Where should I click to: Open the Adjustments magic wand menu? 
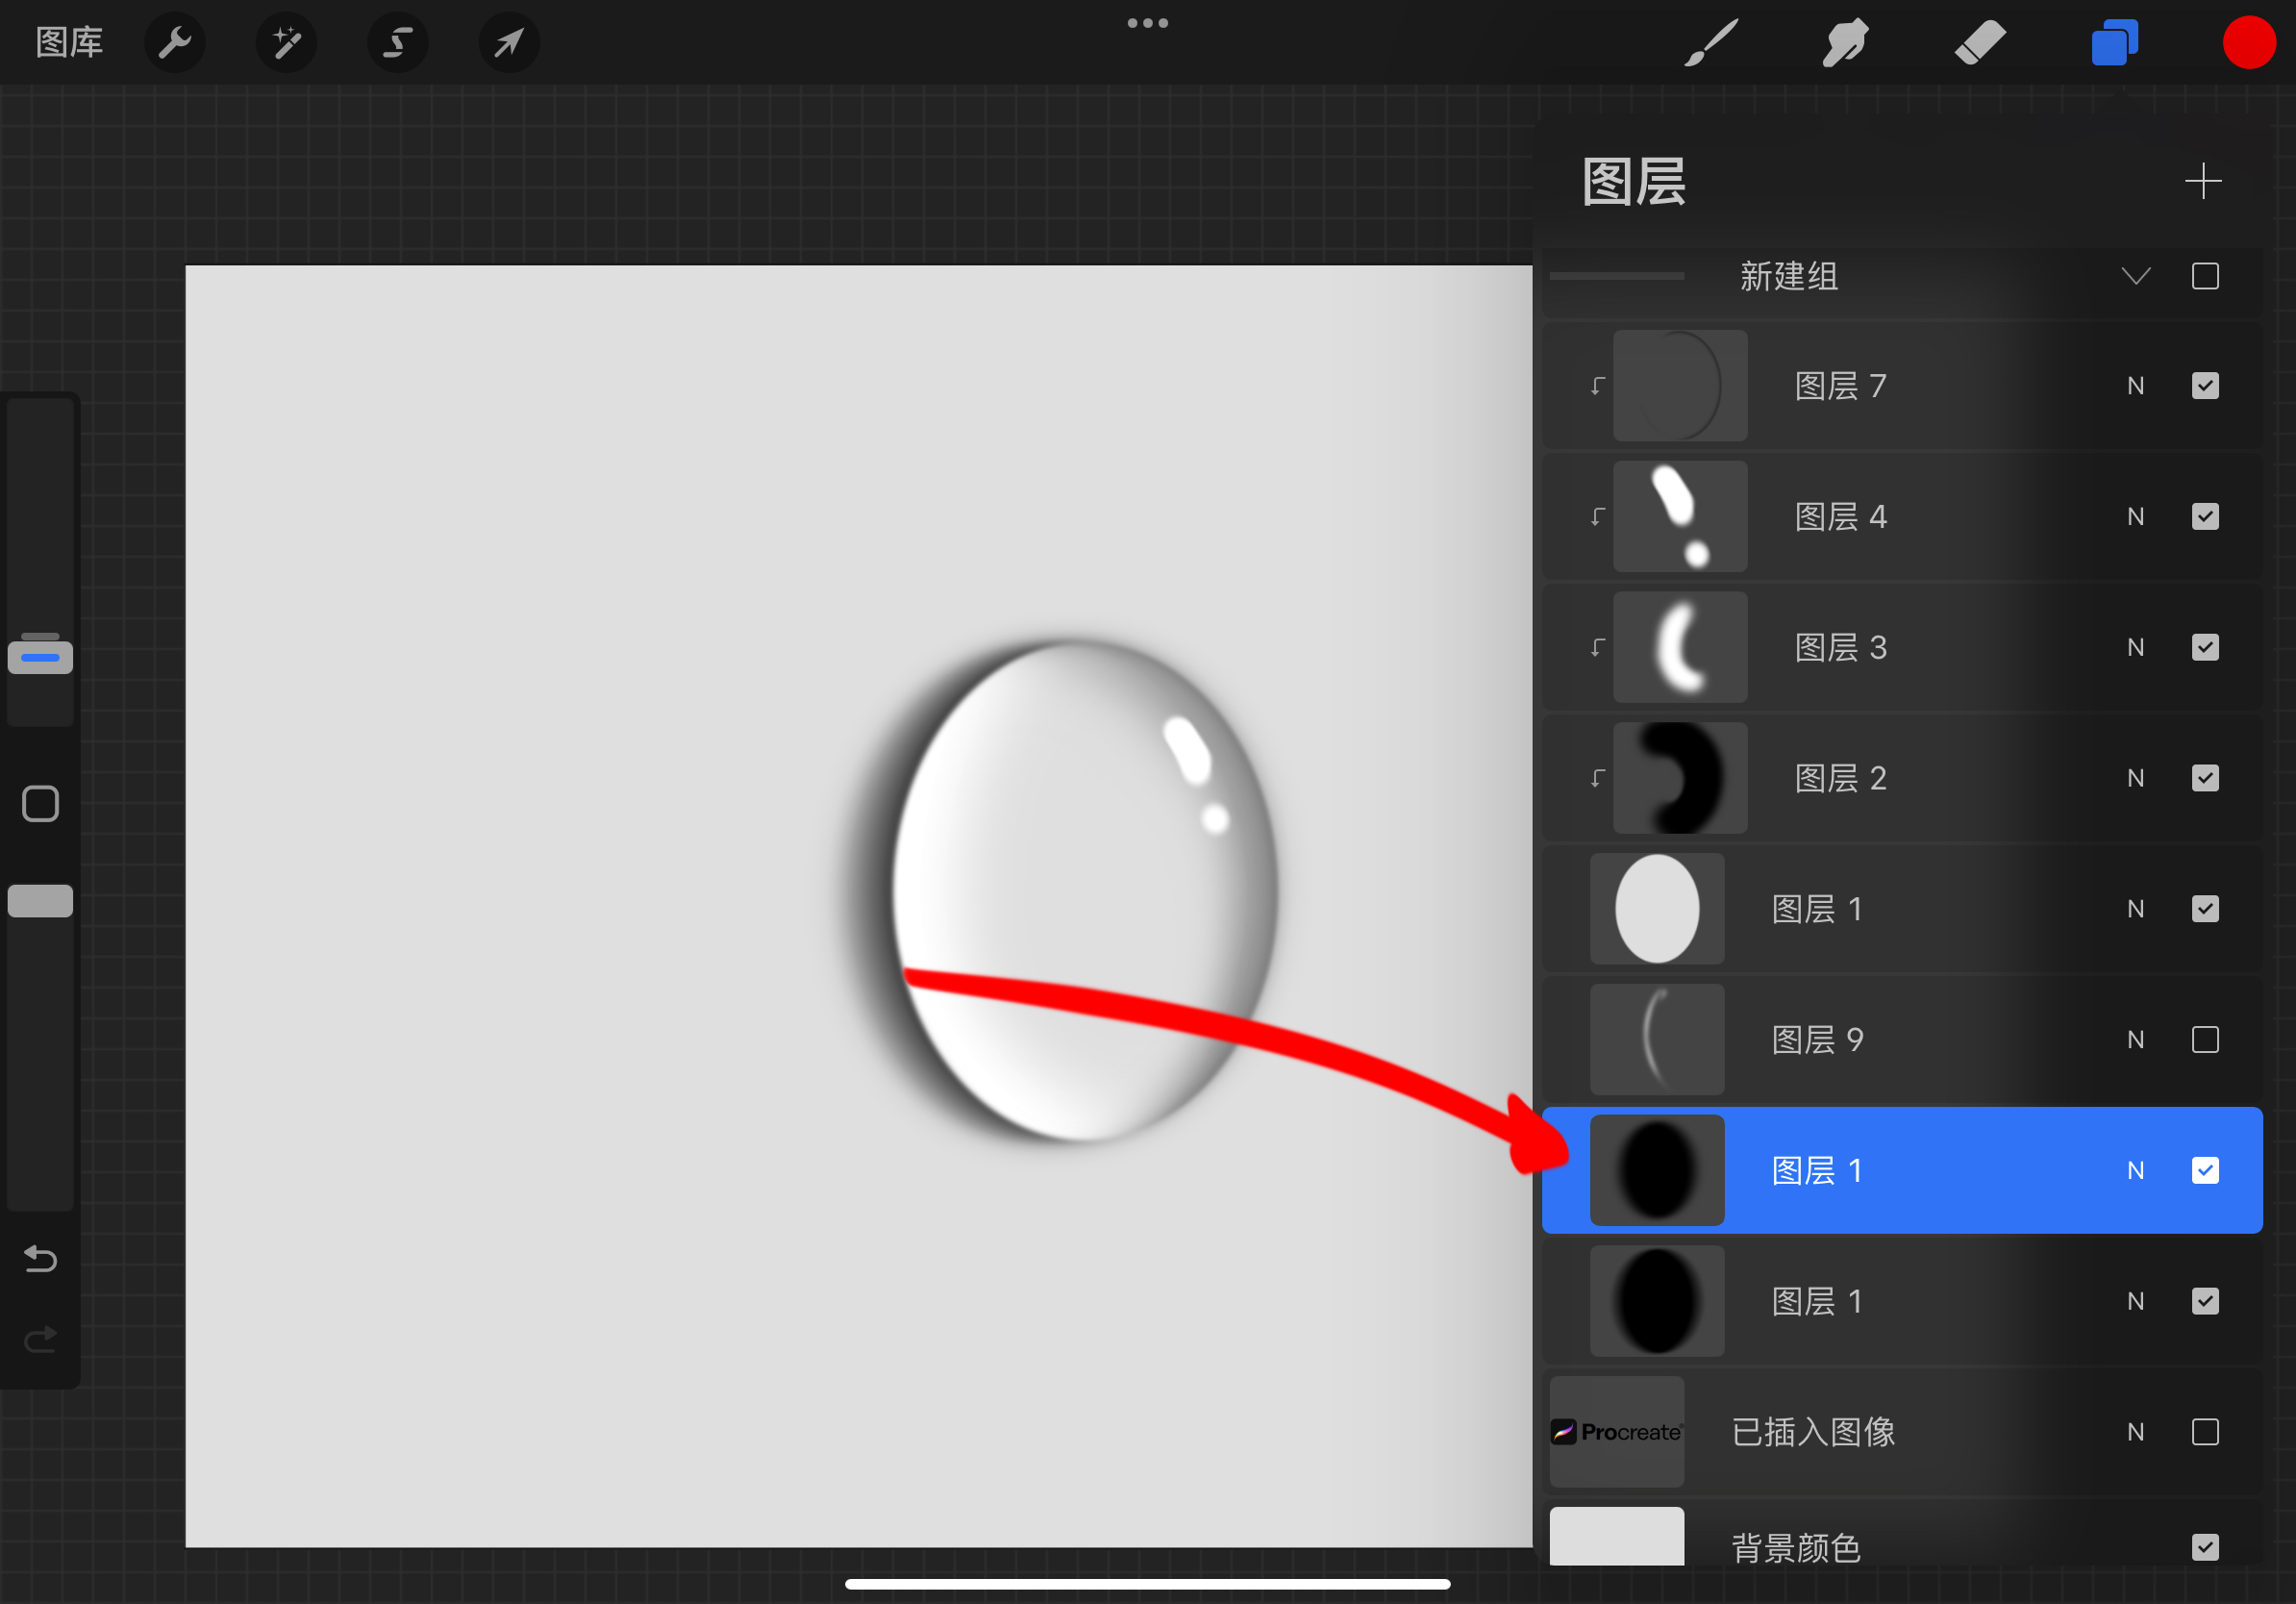[x=286, y=43]
